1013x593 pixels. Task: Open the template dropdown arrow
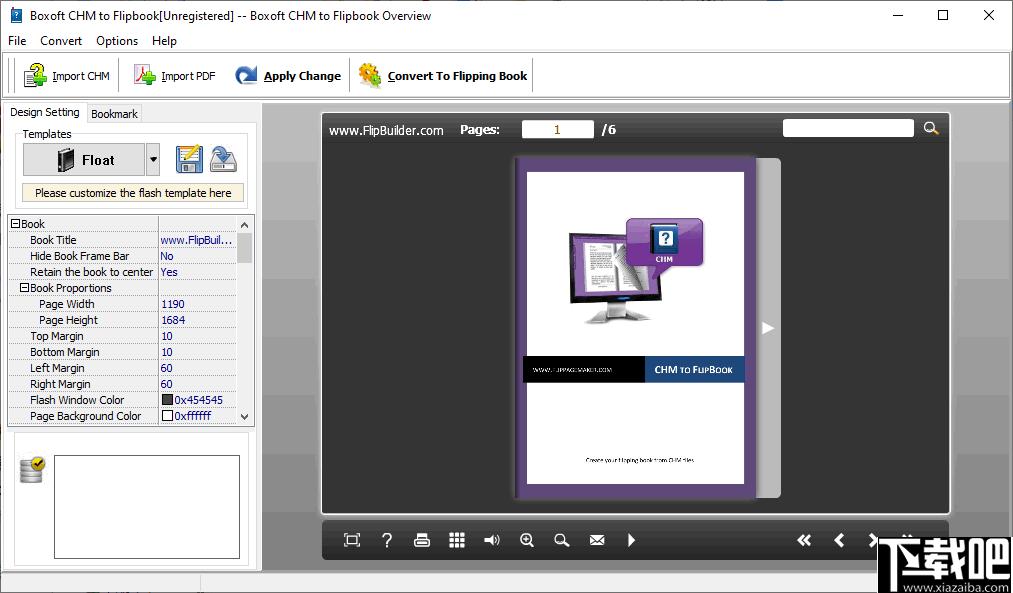click(152, 160)
